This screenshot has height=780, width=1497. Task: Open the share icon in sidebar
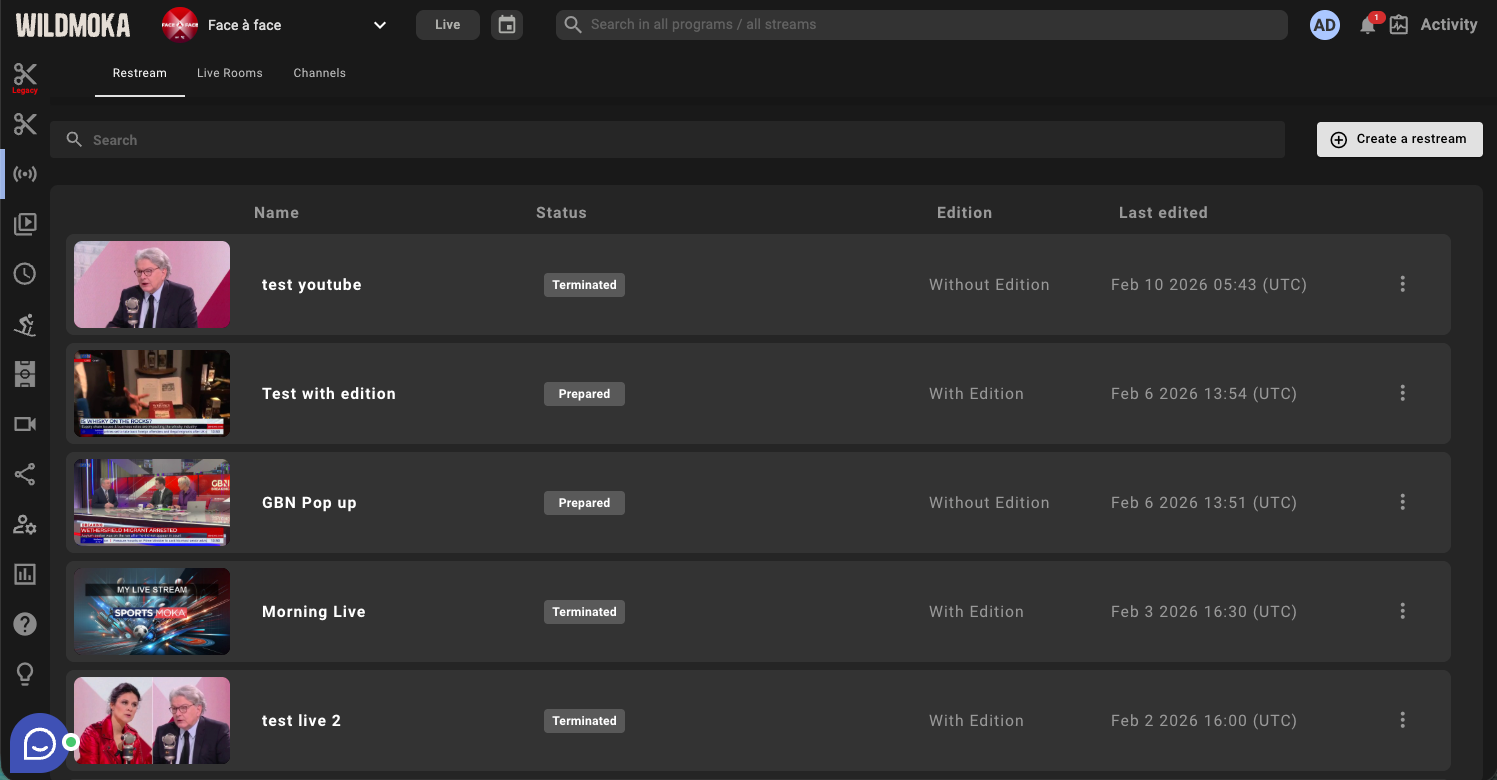[25, 474]
